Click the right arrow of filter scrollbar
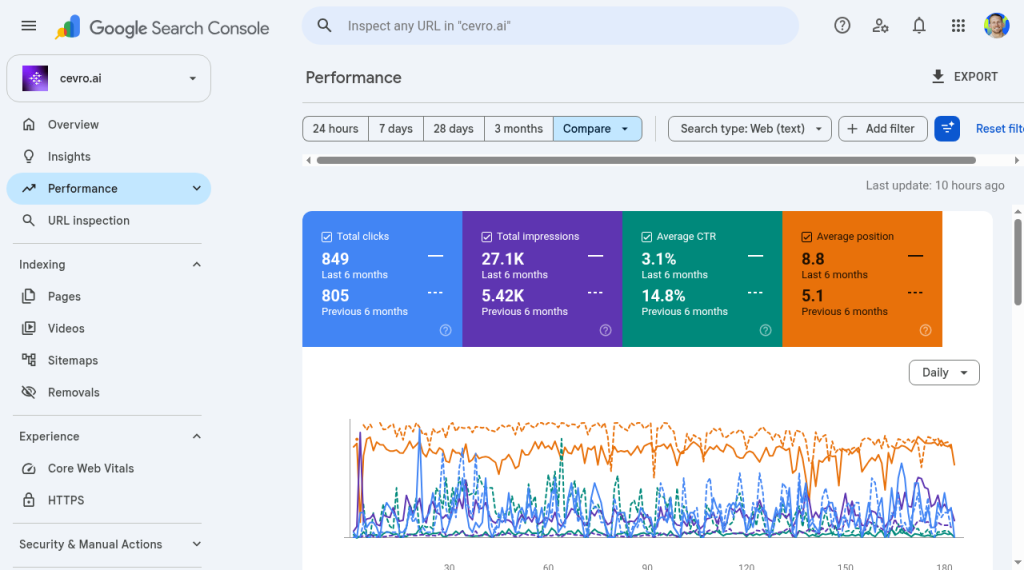Image resolution: width=1024 pixels, height=570 pixels. point(1016,160)
